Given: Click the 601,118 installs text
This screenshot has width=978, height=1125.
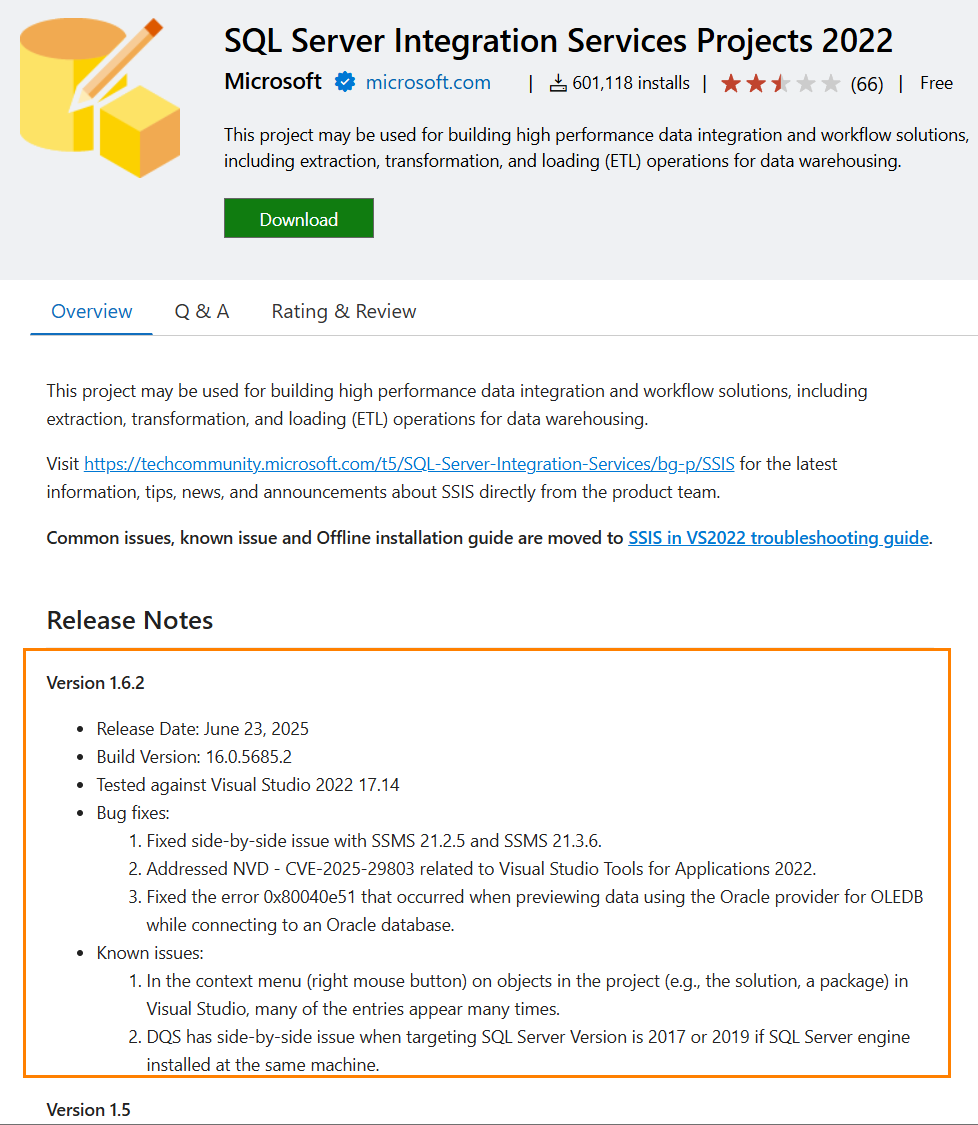Looking at the screenshot, I should 631,83.
